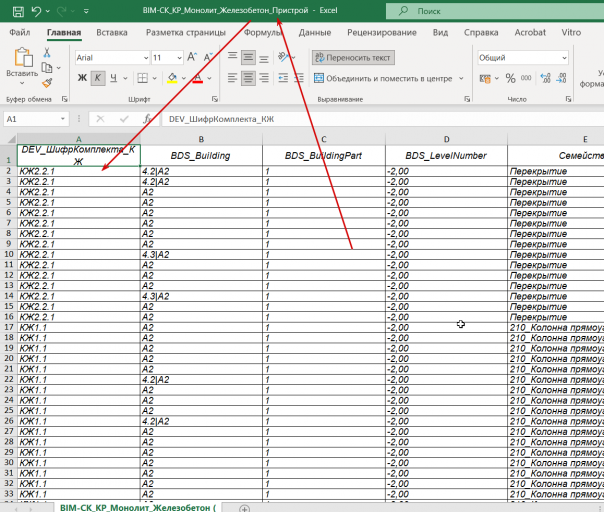Click Объединить и поместить в центре
The width and height of the screenshot is (604, 512).
(x=383, y=79)
